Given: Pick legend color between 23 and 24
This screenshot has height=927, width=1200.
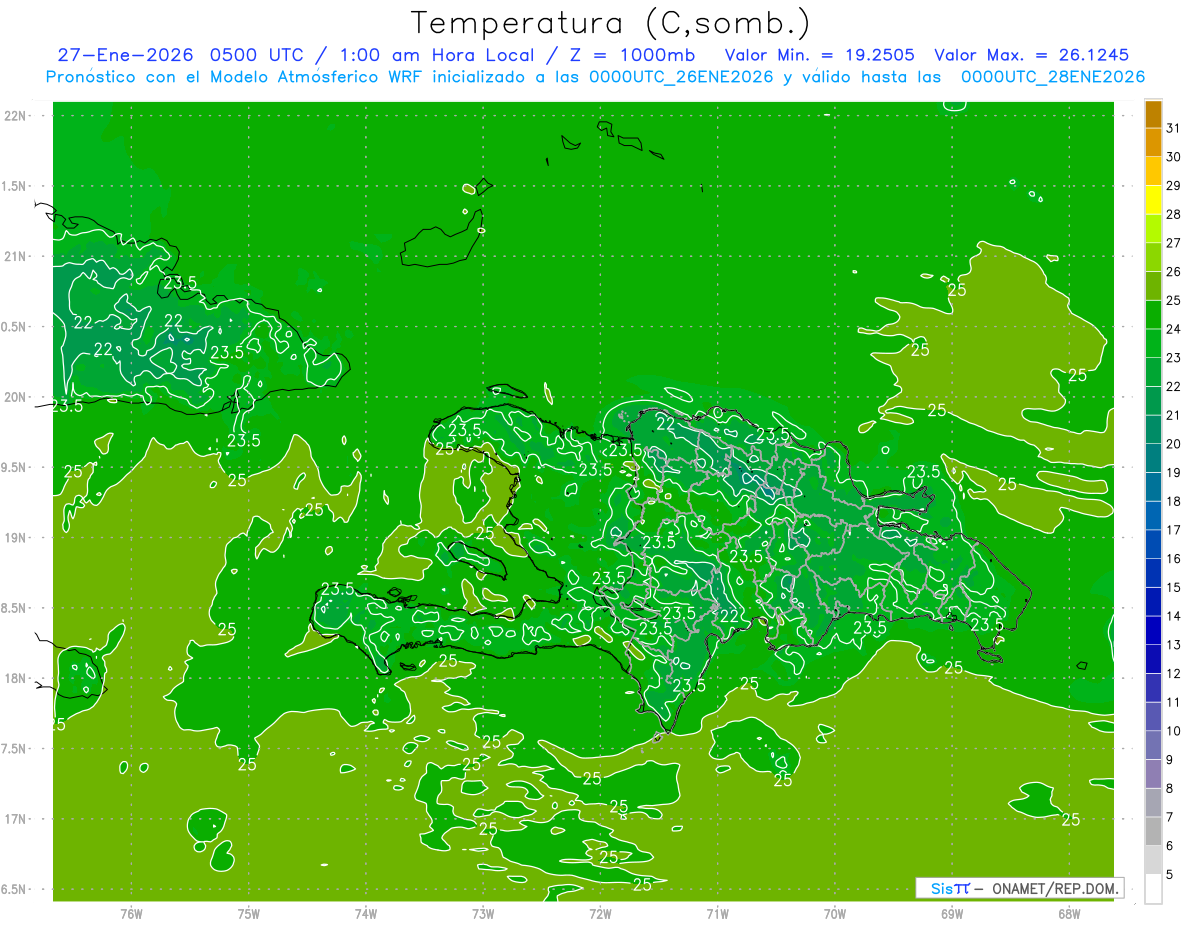Looking at the screenshot, I should coord(1153,343).
